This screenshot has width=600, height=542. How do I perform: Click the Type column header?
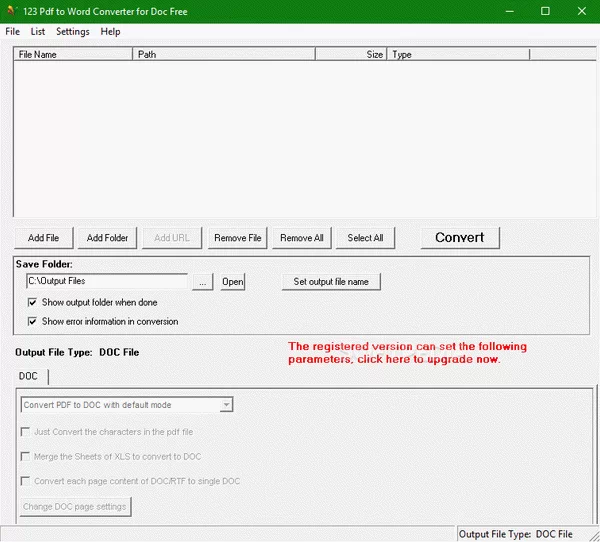point(458,54)
